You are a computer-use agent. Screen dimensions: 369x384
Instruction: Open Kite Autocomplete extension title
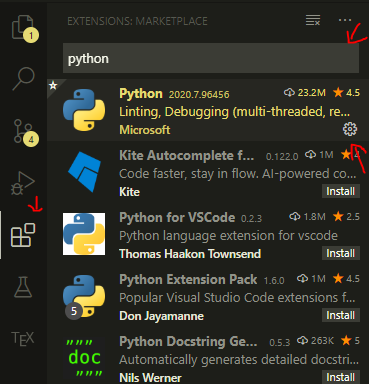point(186,156)
